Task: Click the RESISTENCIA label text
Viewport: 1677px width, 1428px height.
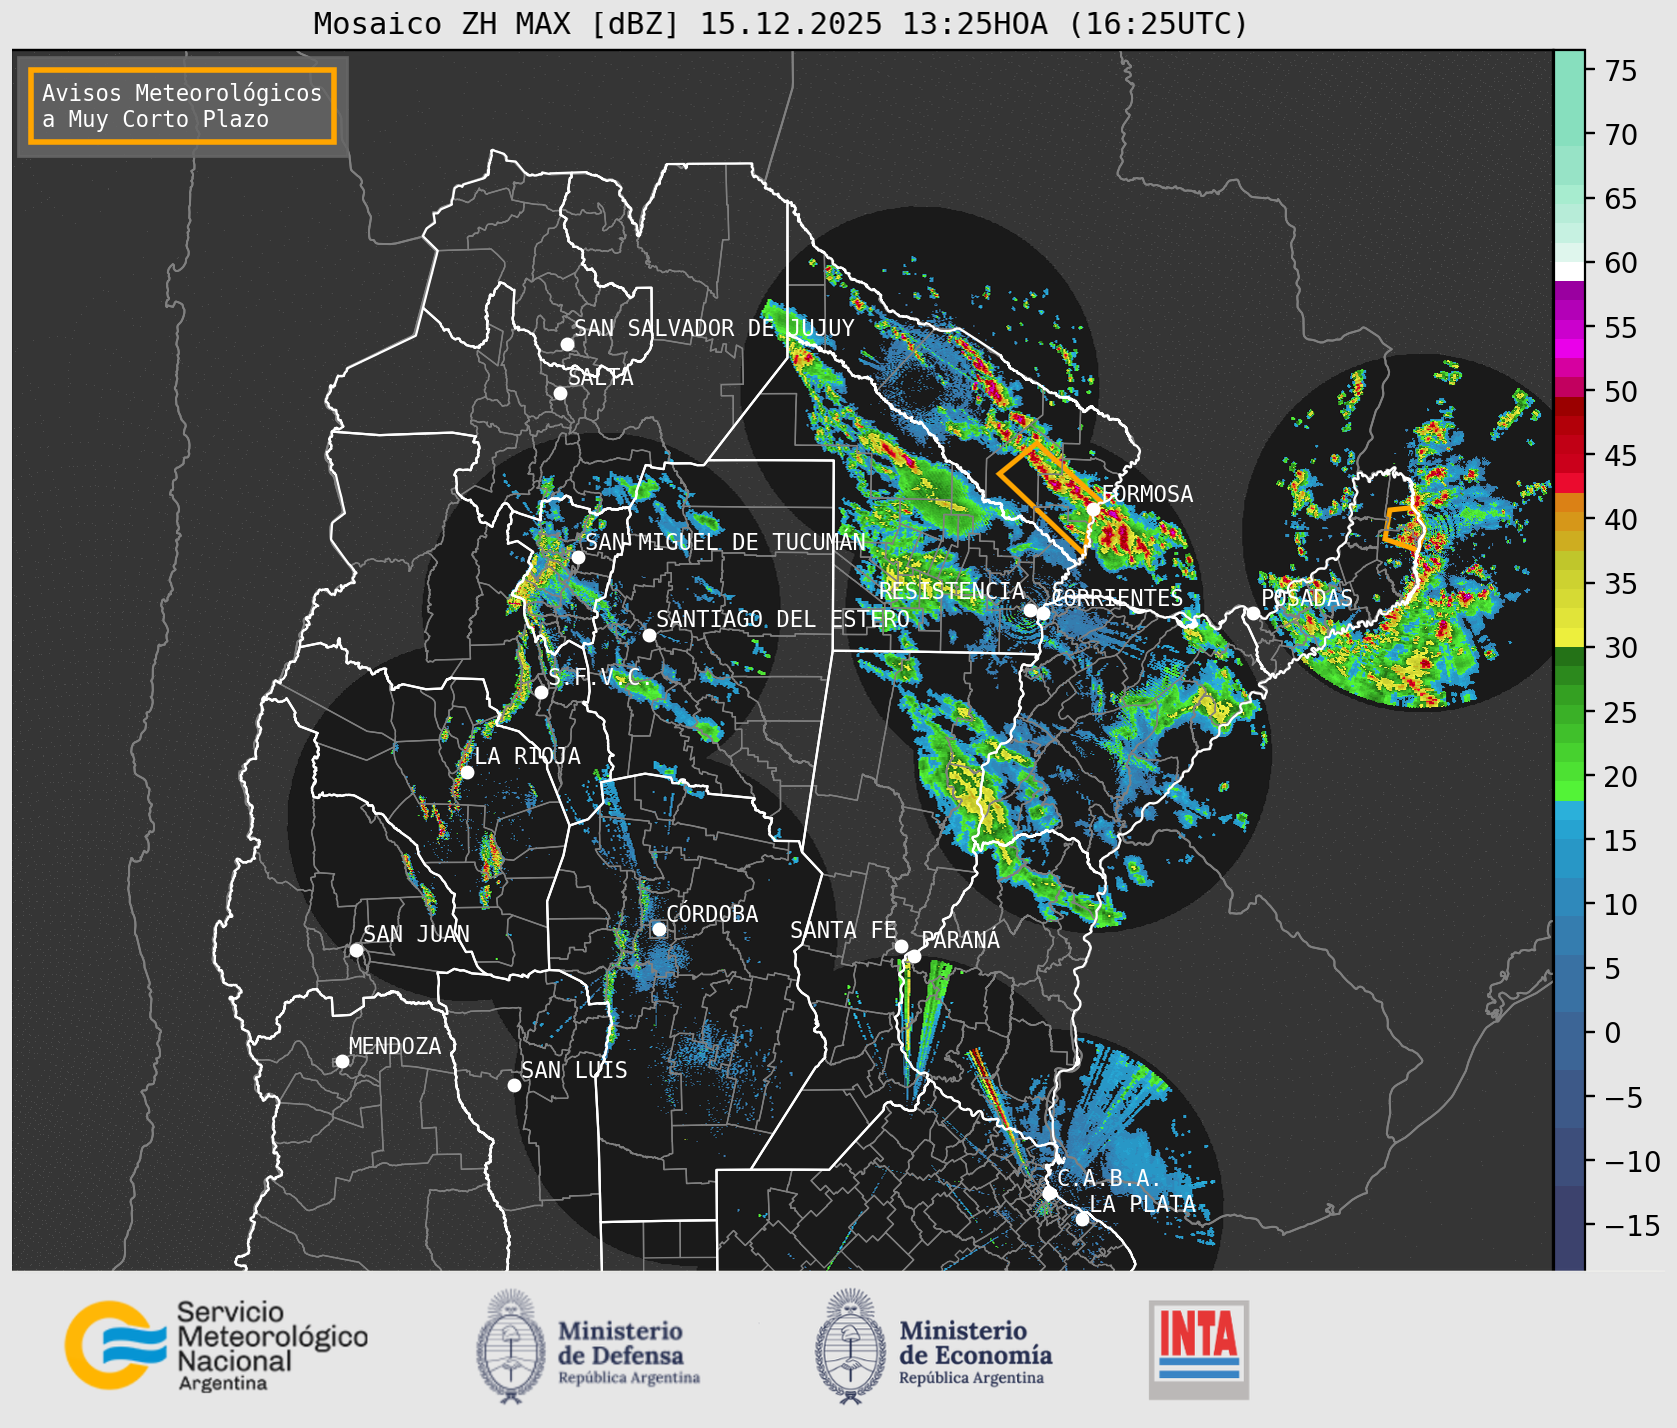Action: coord(952,591)
